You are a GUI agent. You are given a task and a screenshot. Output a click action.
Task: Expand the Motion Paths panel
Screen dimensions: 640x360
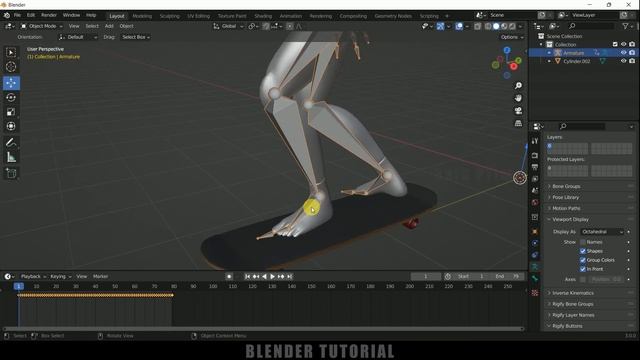(x=566, y=208)
